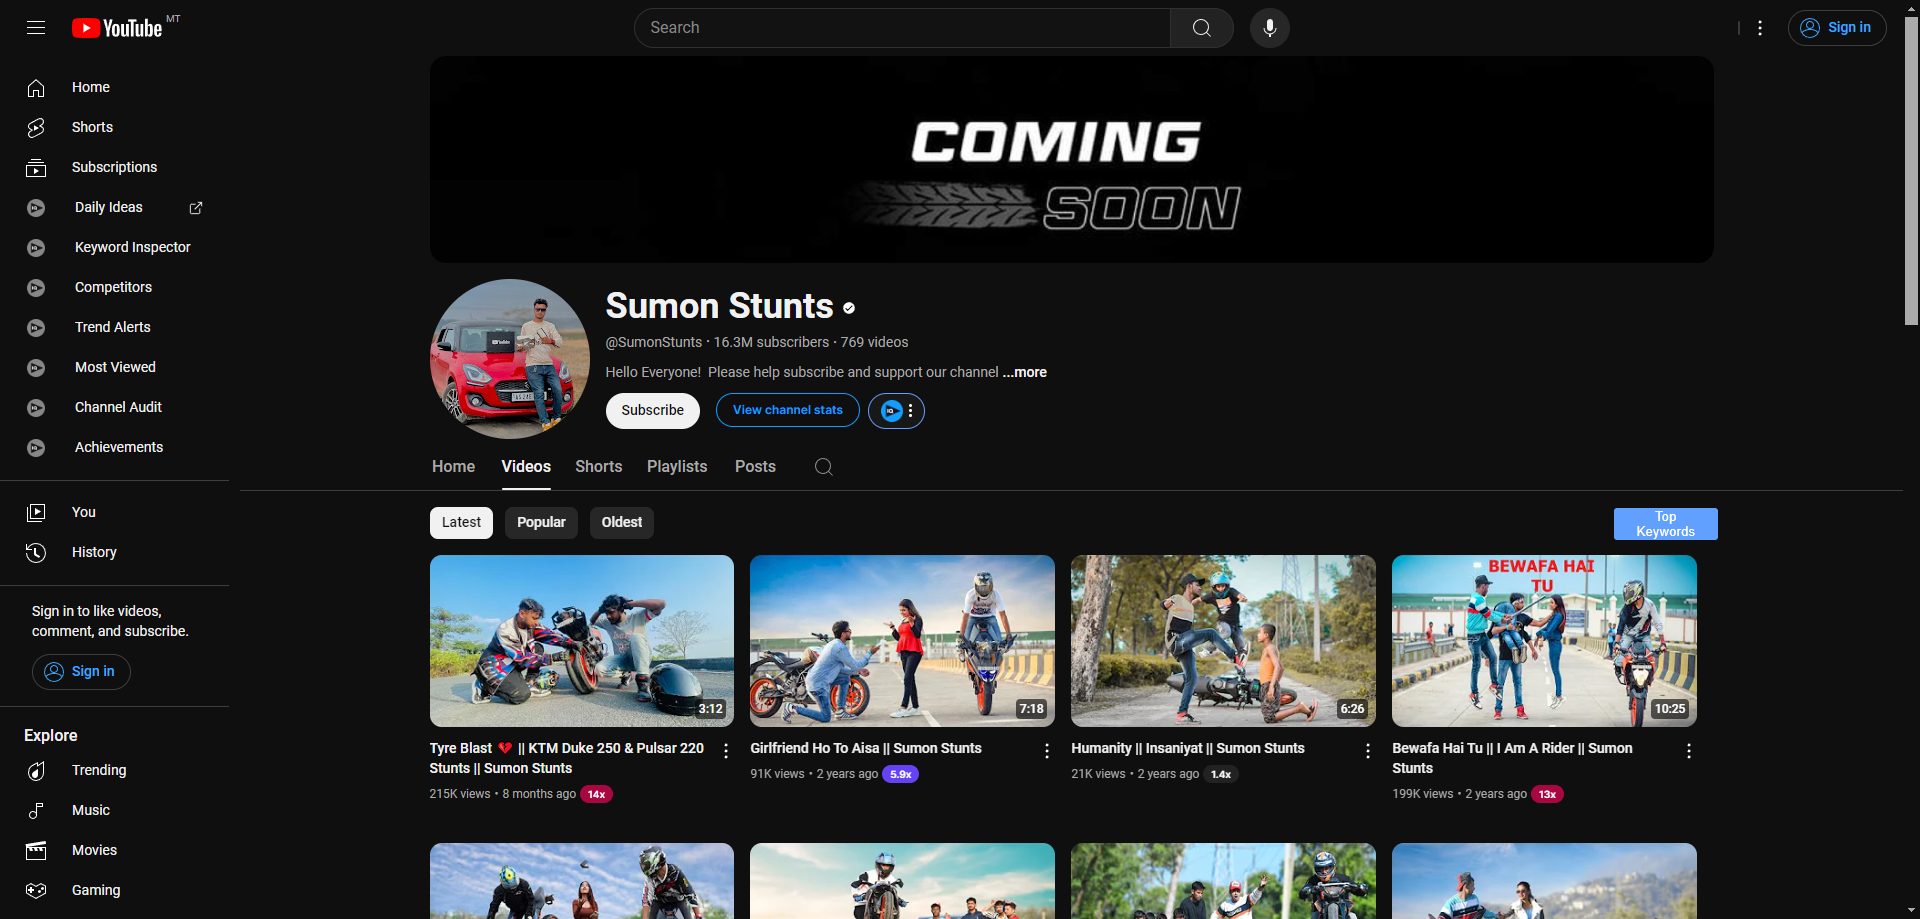Open Competitors tool
Viewport: 1920px width, 919px height.
tap(114, 287)
